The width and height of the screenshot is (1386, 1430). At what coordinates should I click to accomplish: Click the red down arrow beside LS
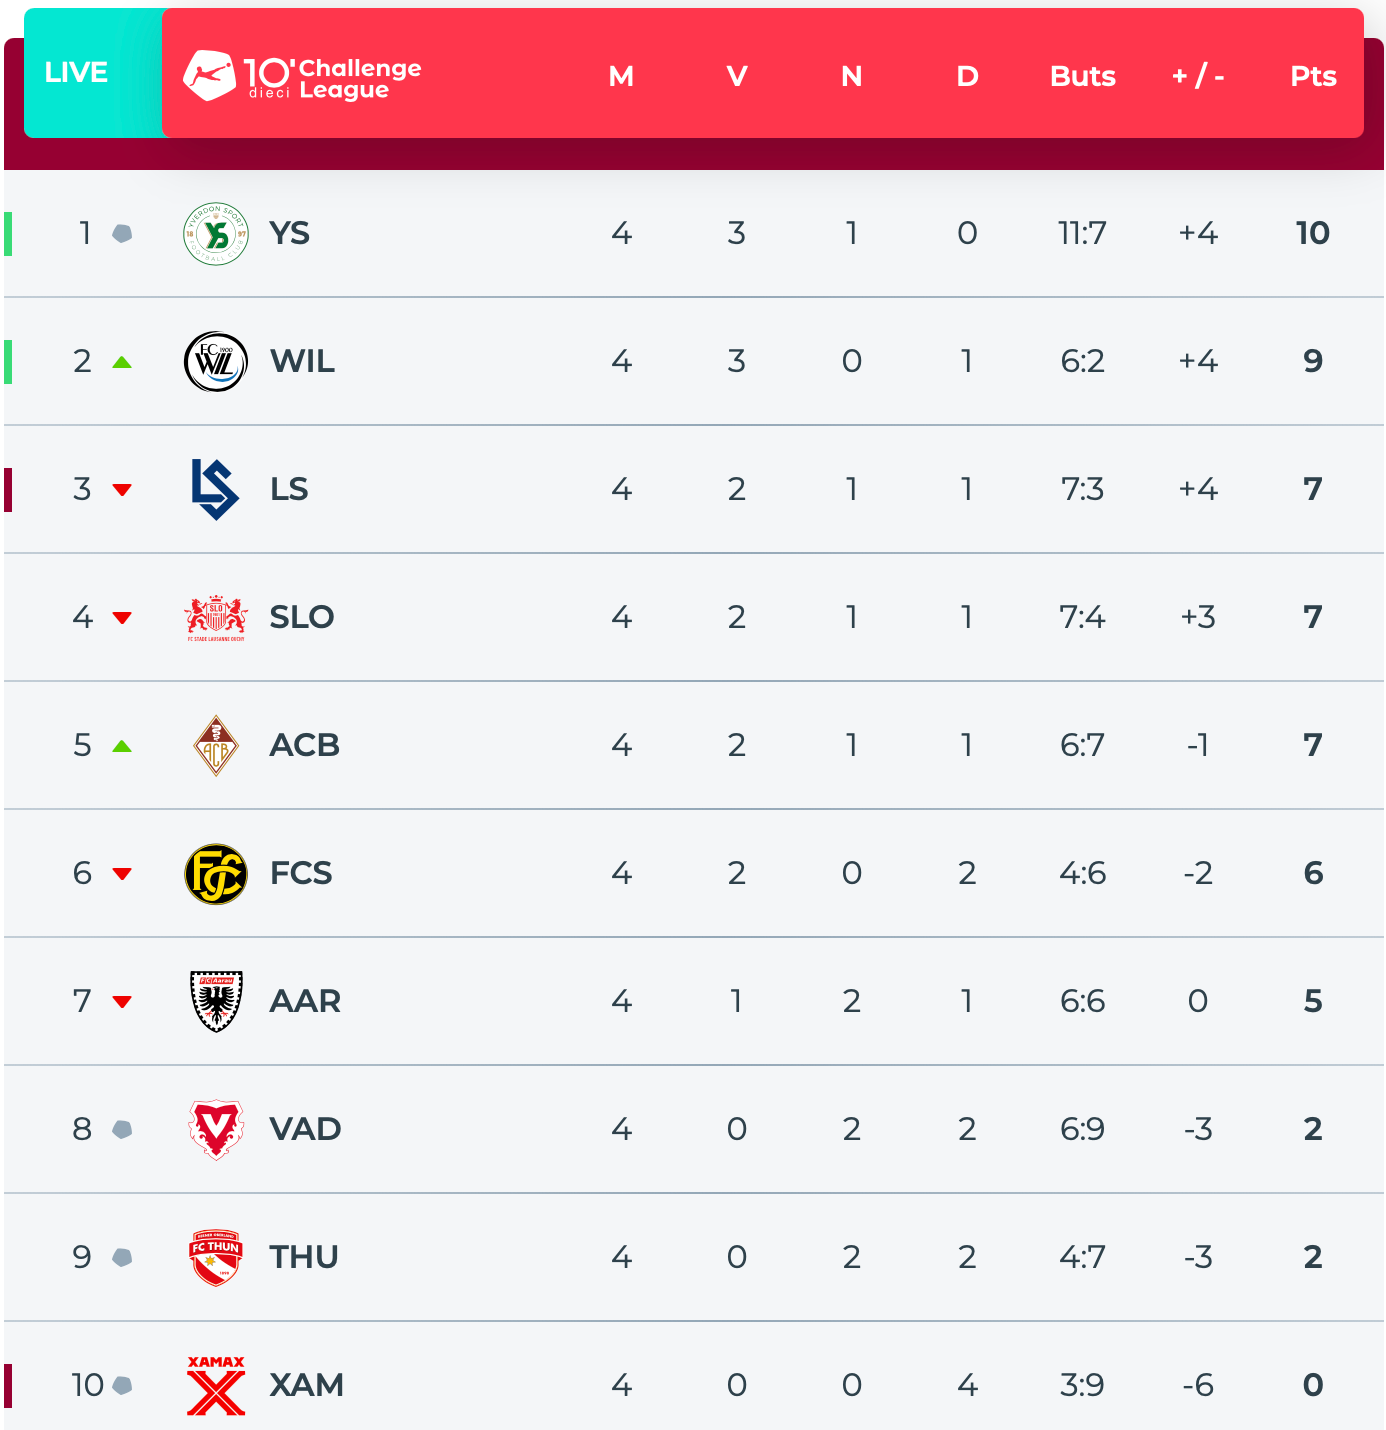coord(122,490)
